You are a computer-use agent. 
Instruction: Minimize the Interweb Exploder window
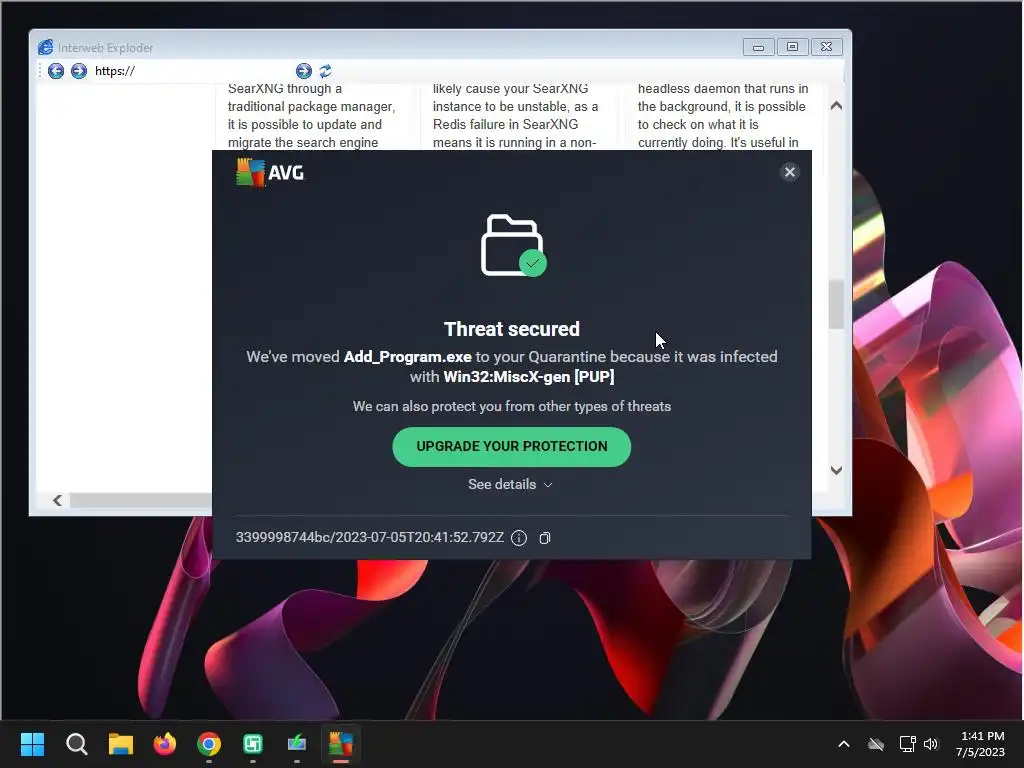[758, 47]
